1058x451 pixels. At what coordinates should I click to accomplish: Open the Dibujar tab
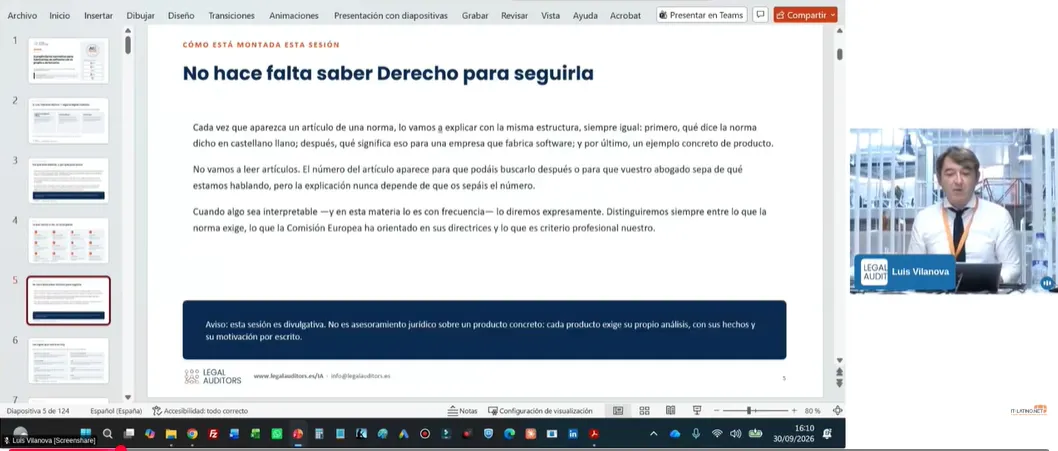140,16
